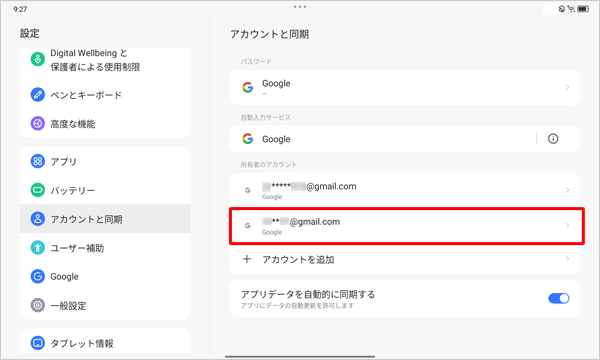
Task: Tap the ユーザー補助 accessibility icon
Action: 38,248
